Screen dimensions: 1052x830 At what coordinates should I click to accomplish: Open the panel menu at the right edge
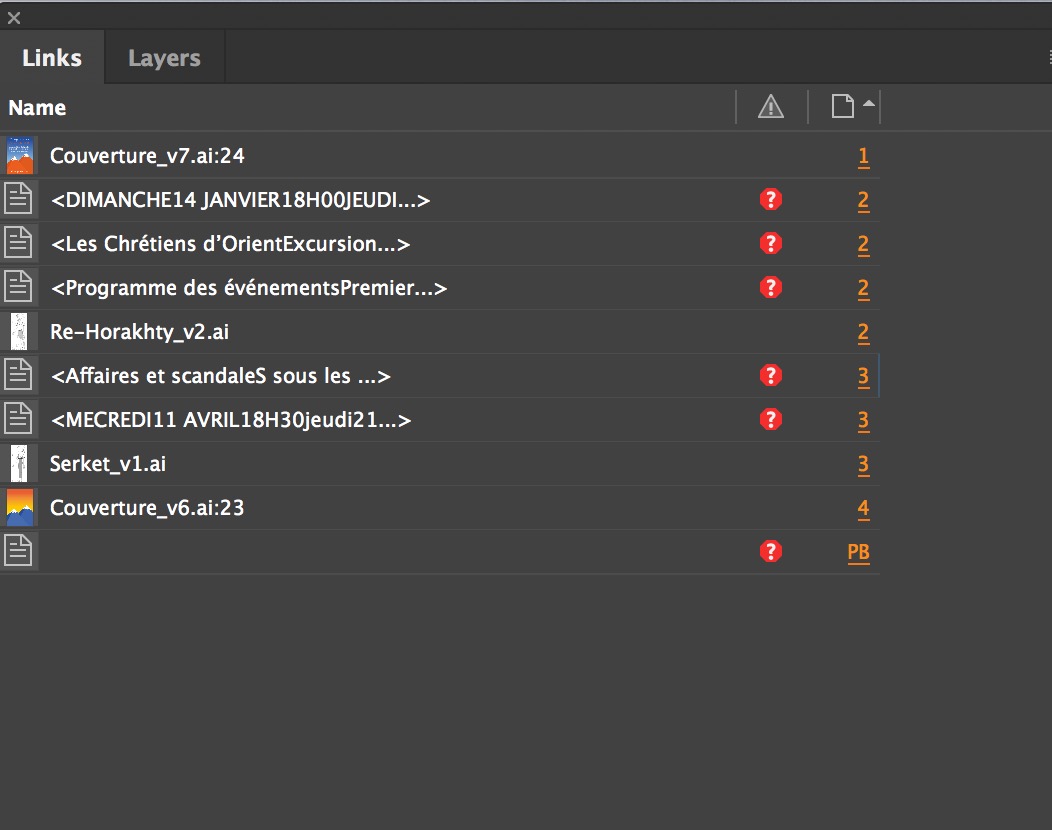click(x=1049, y=58)
